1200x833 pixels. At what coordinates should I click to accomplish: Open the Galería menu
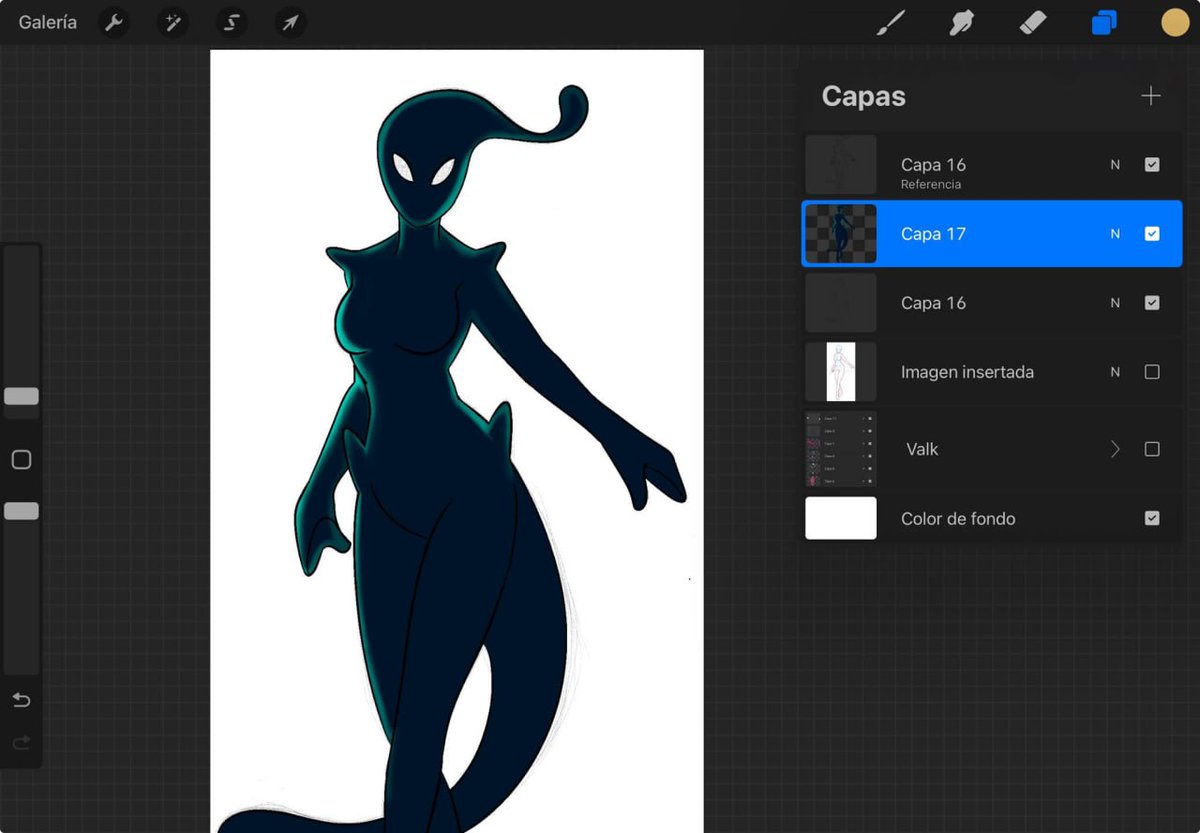(x=47, y=22)
